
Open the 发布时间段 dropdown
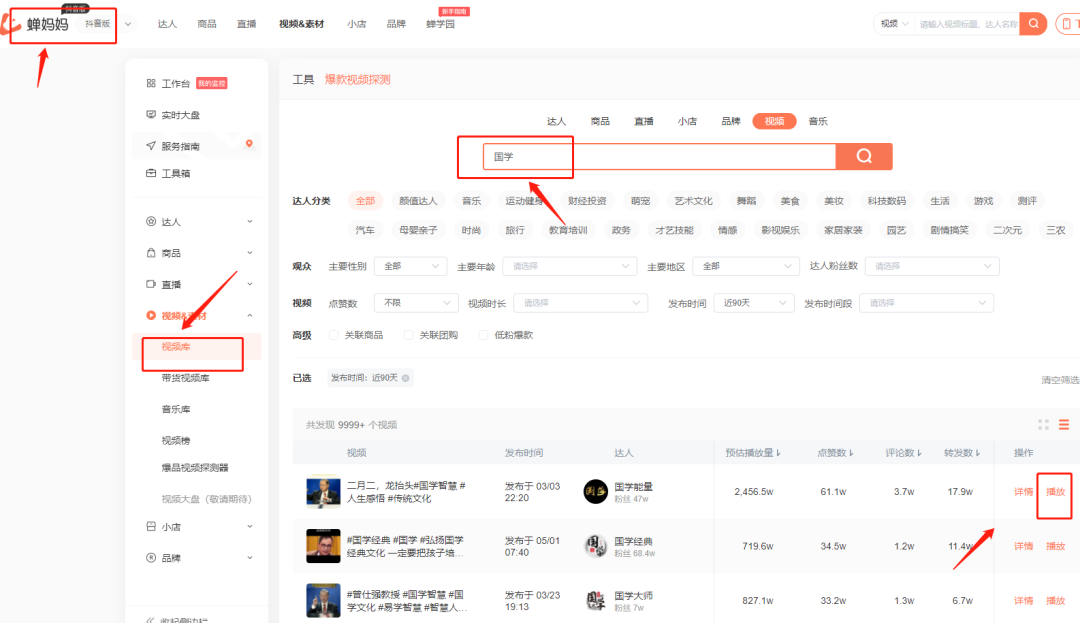[x=926, y=303]
